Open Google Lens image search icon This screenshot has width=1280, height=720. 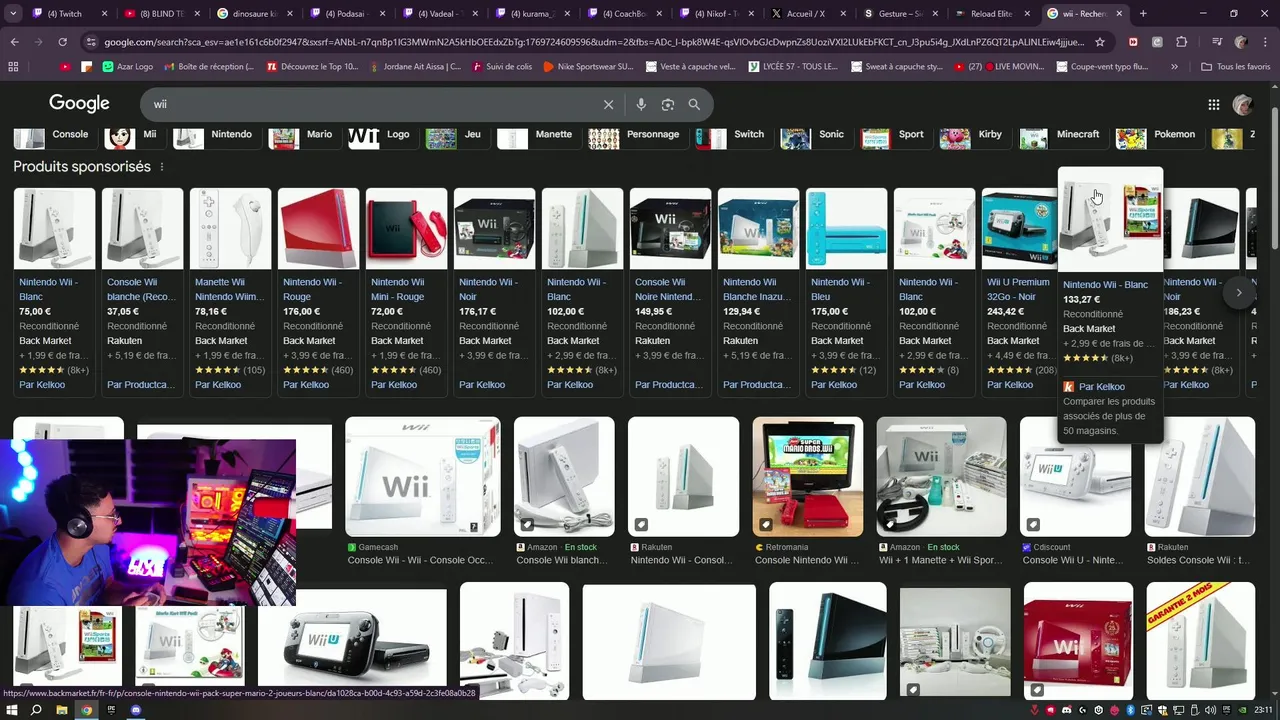[668, 104]
